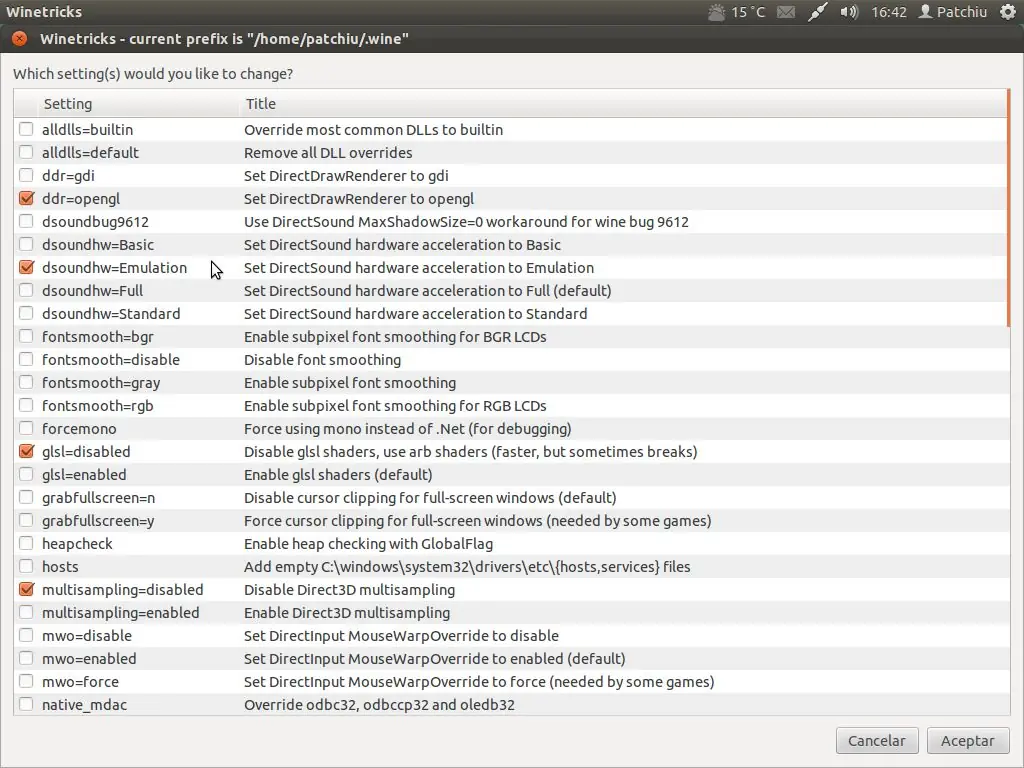
Task: Confirm with the Aceptar button
Action: click(x=968, y=741)
